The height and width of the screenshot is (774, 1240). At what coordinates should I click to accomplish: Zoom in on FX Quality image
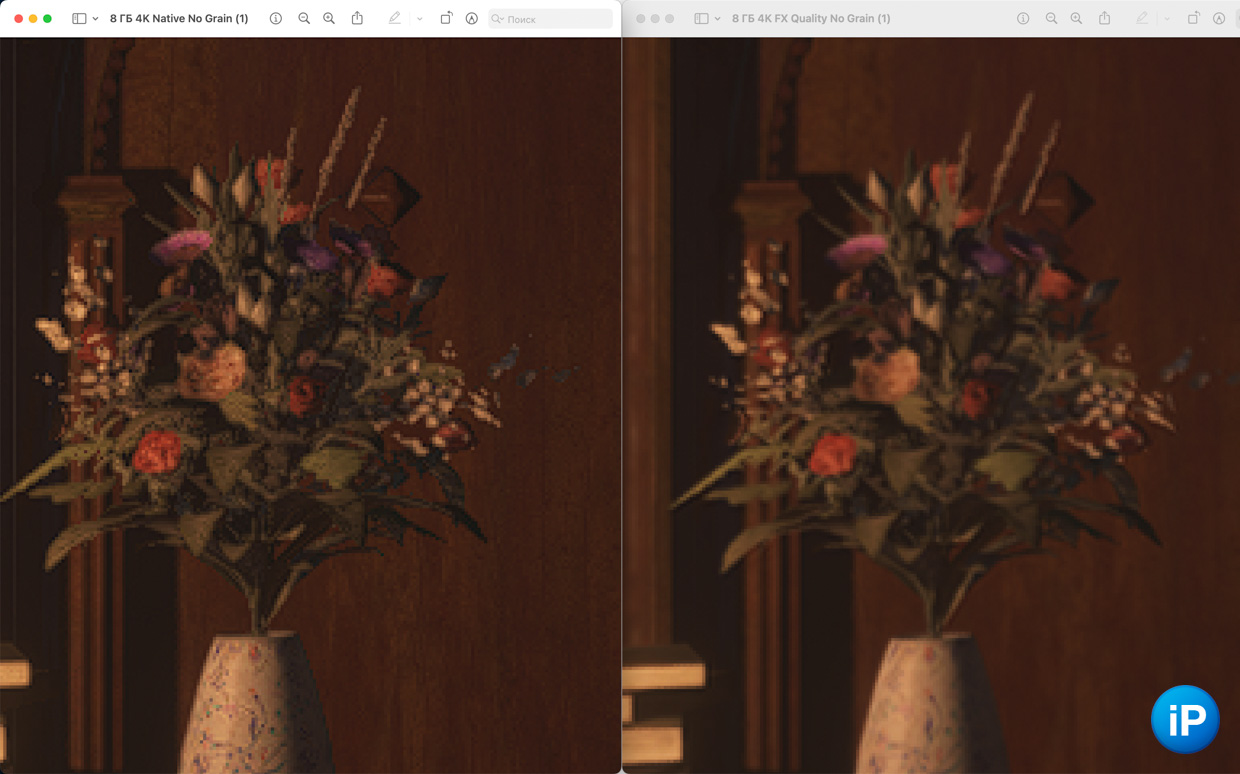[1076, 19]
